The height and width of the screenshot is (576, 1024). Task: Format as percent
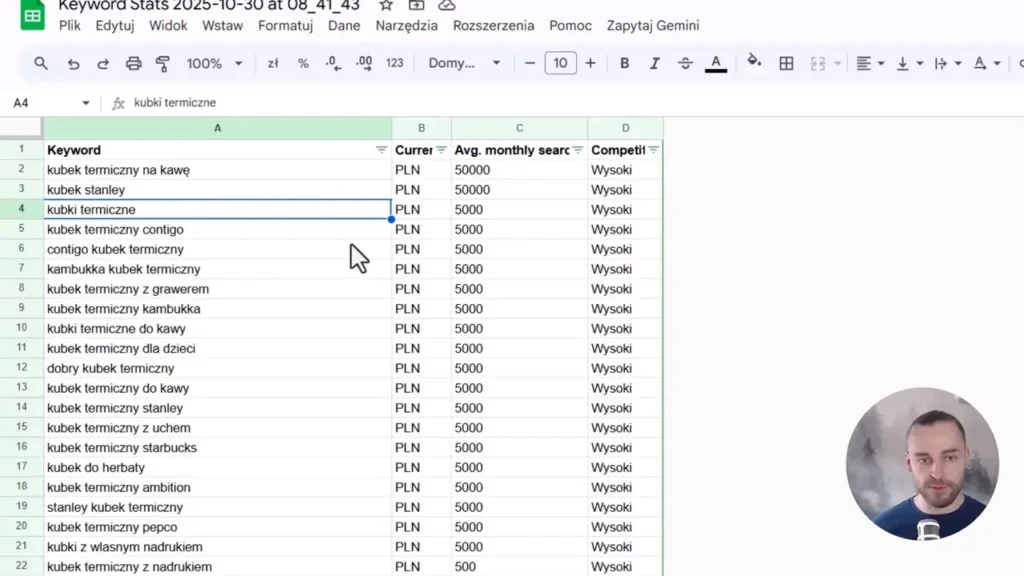tap(303, 63)
